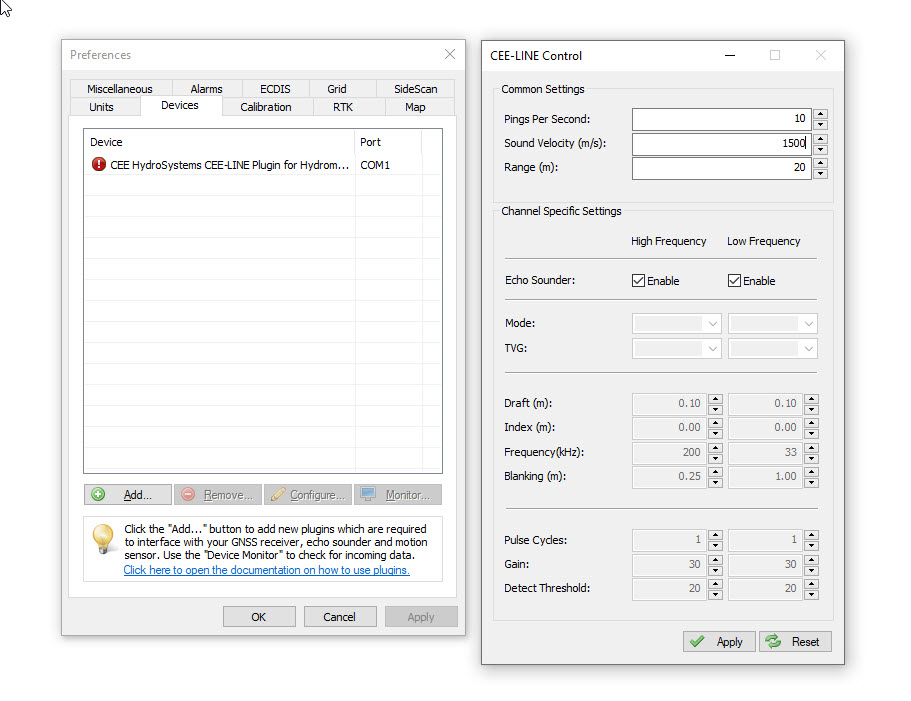Screen dimensions: 911x701
Task: Click Cancel in Preferences dialog
Action: point(340,617)
